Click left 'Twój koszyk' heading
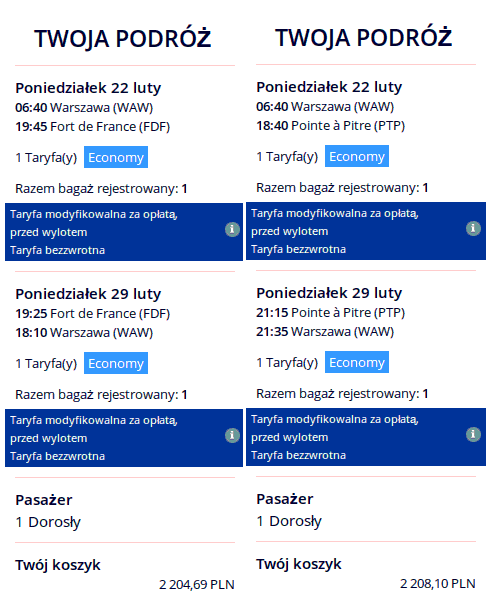This screenshot has height=597, width=488. pos(58,565)
